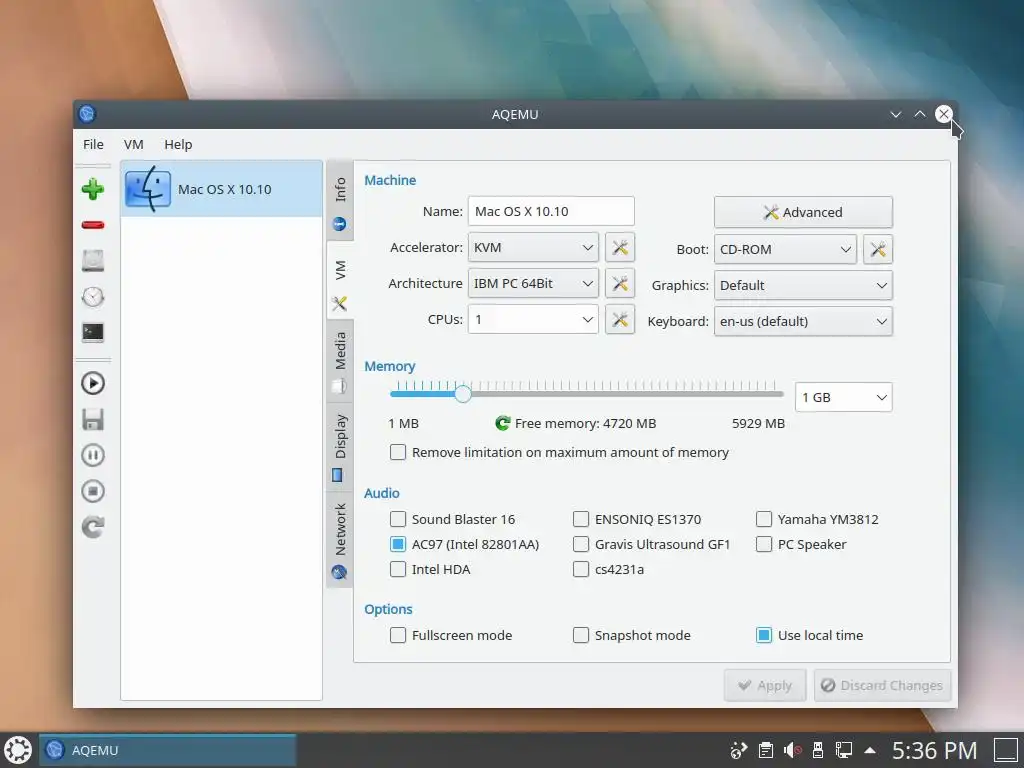Click the AQEMU logo in title bar

(x=87, y=114)
